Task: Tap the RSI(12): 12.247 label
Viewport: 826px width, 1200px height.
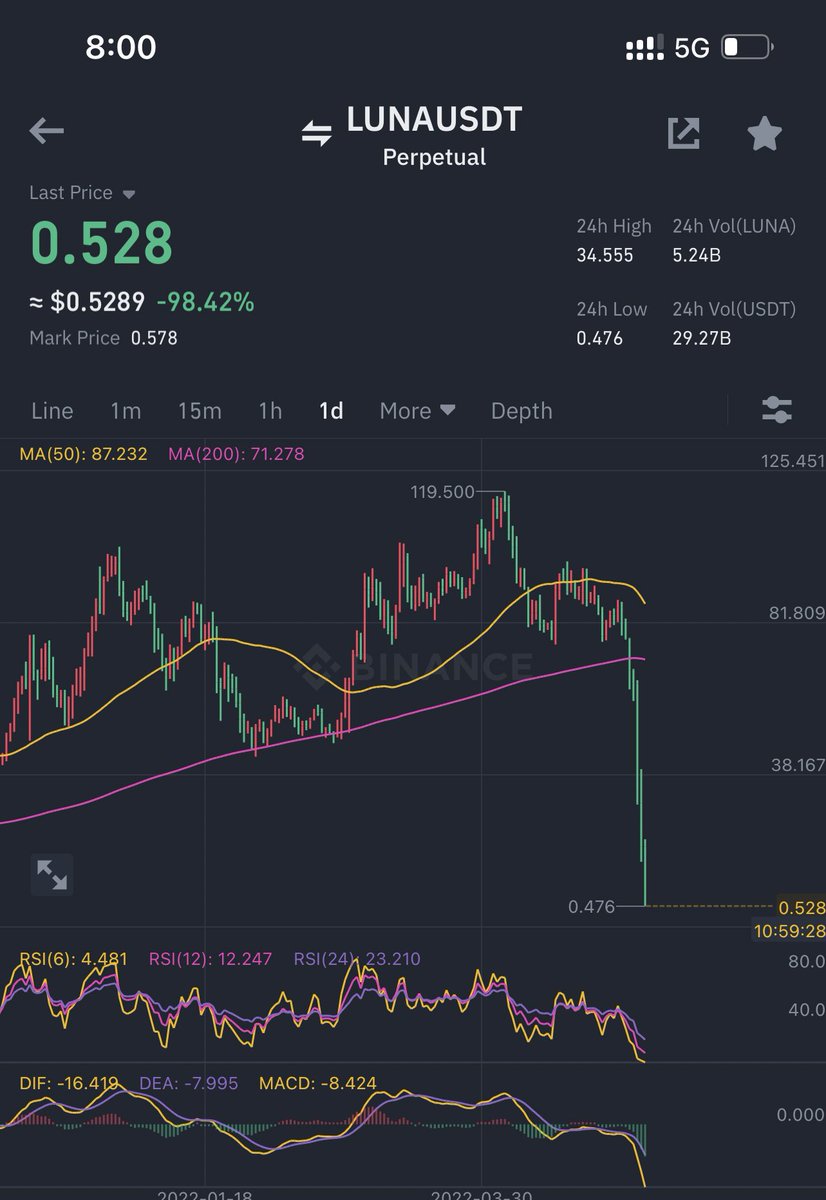Action: (x=210, y=959)
